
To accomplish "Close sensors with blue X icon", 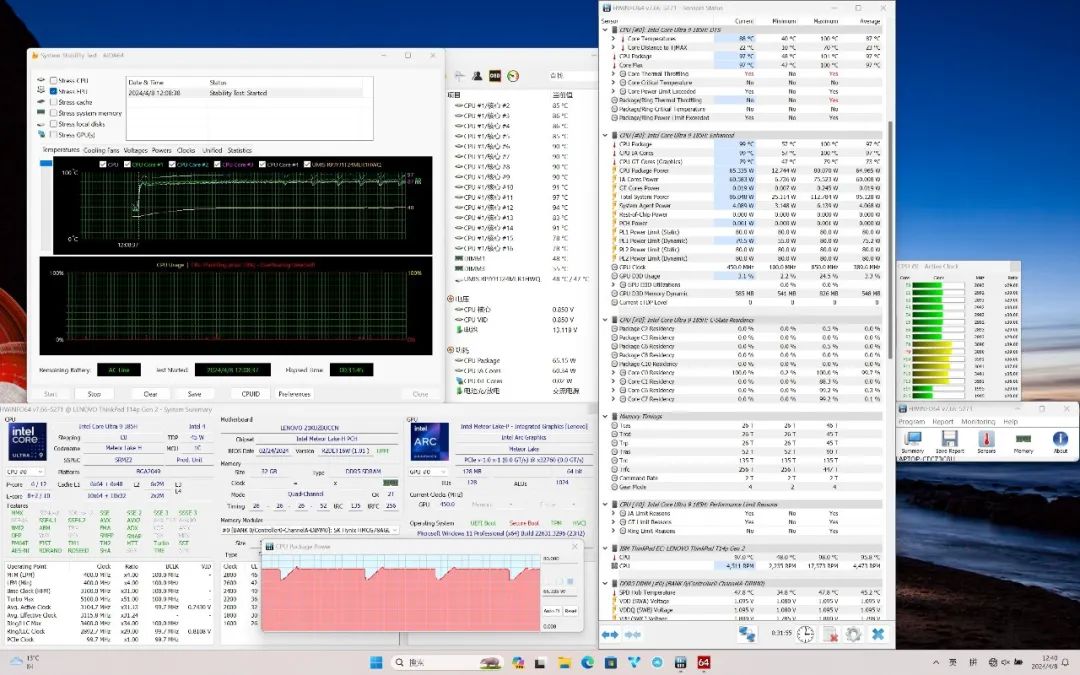I will tap(877, 634).
